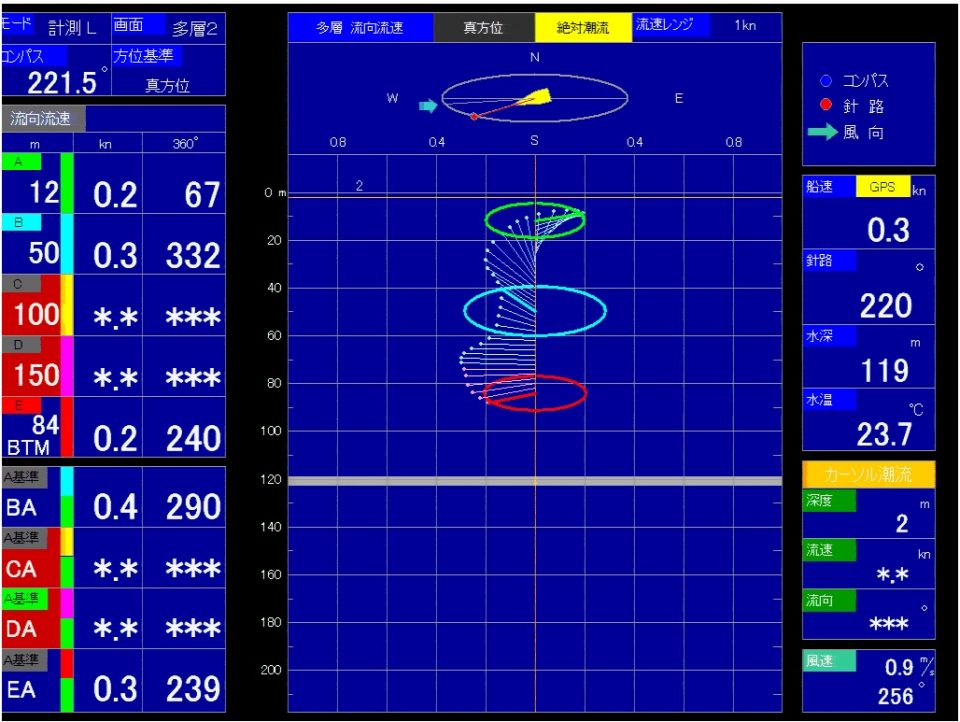Click EA direction value 239

point(192,689)
